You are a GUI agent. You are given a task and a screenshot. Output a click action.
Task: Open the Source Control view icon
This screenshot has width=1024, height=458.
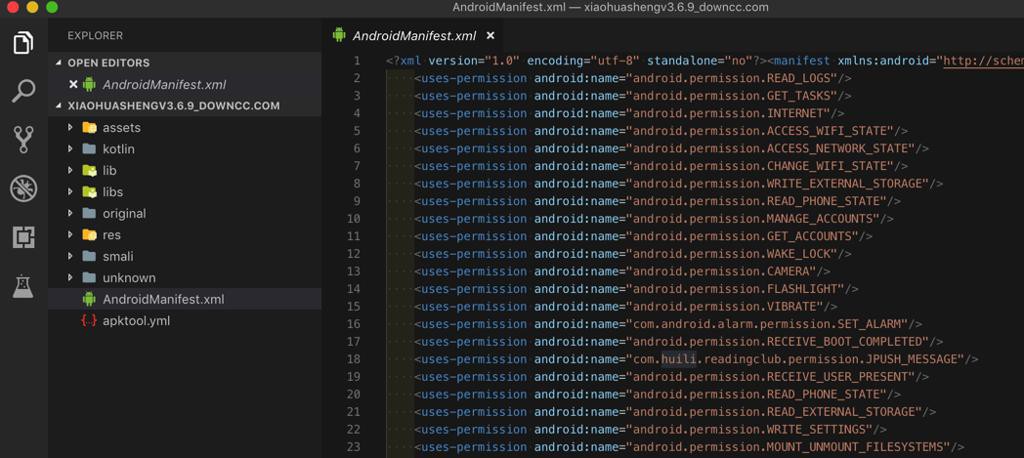(24, 140)
